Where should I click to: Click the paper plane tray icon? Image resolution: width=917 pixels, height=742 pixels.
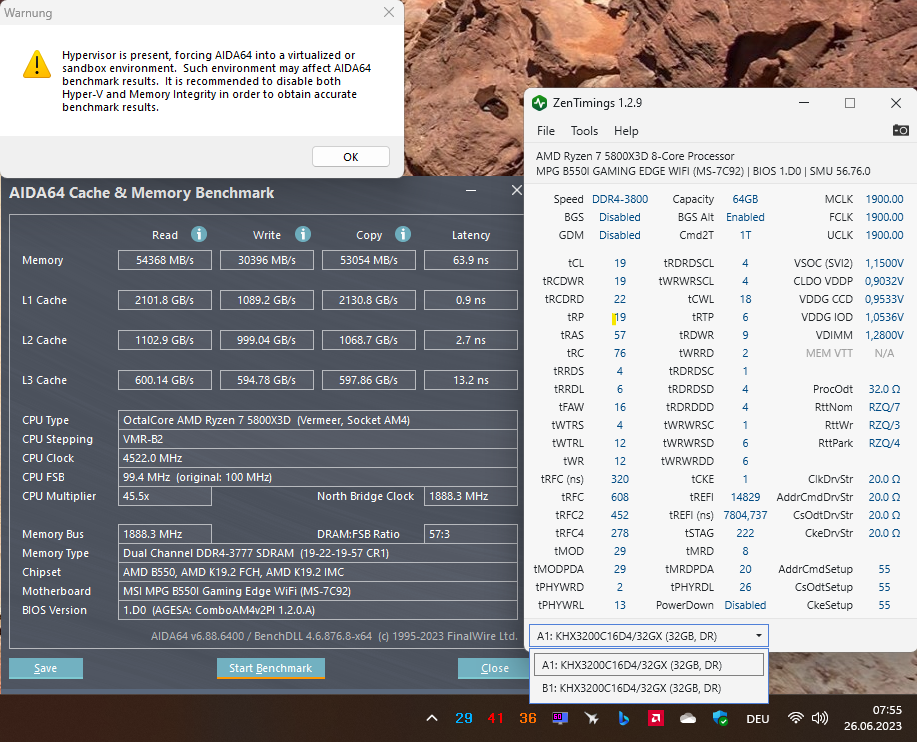click(591, 718)
